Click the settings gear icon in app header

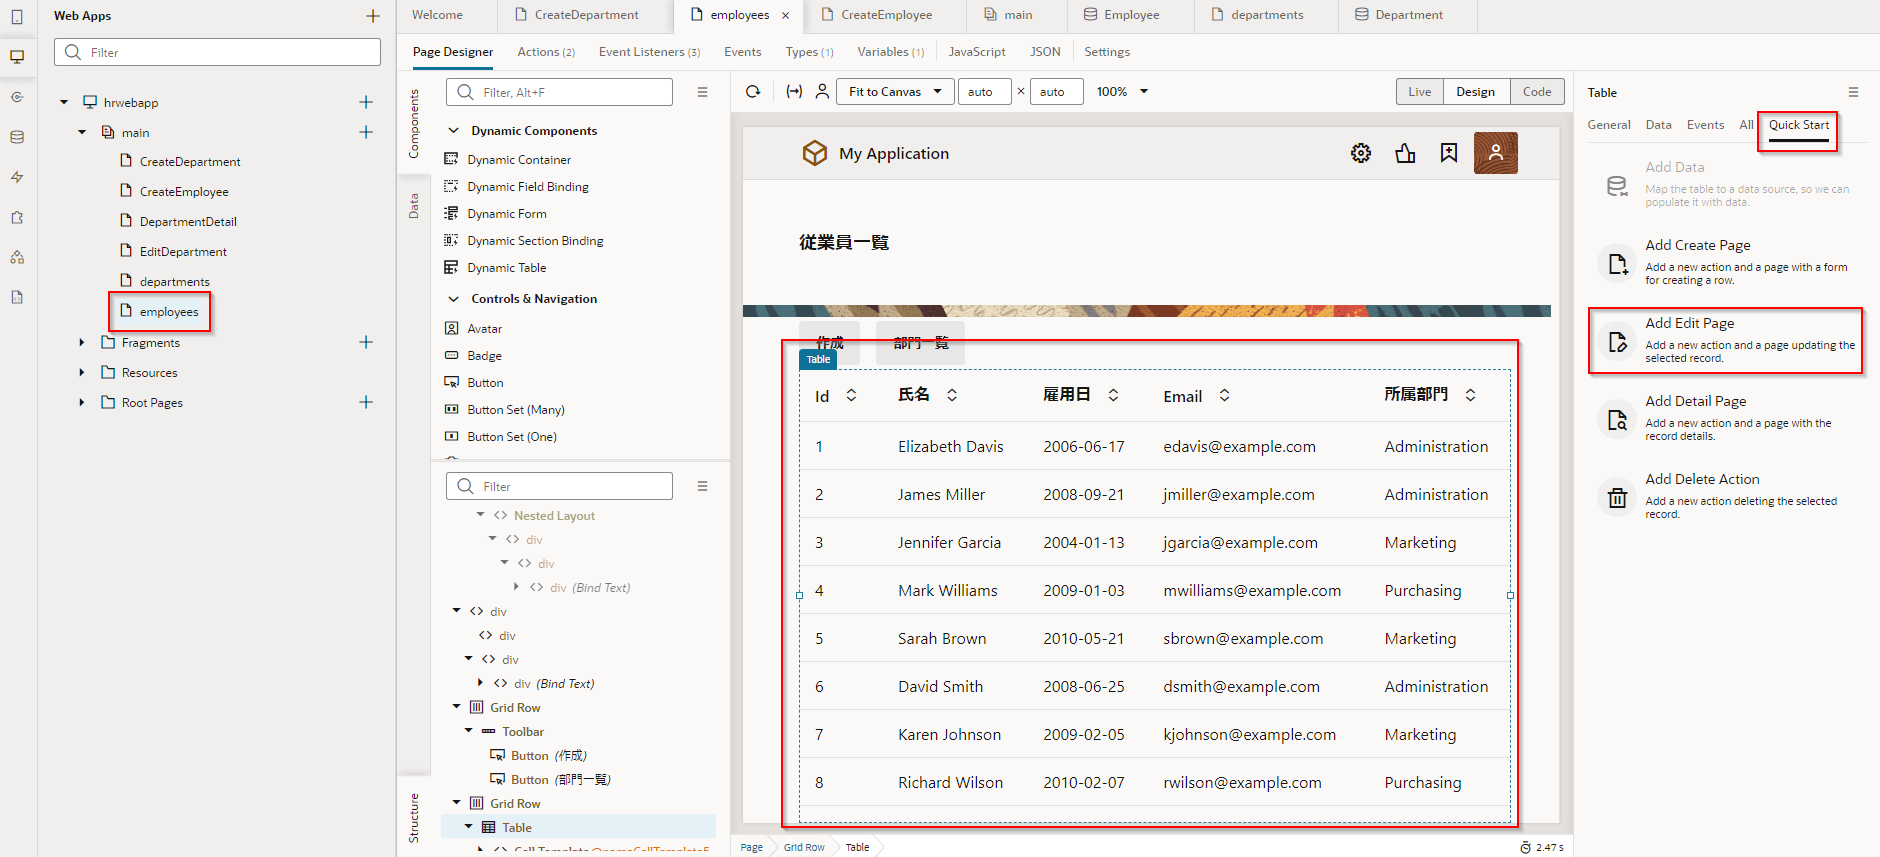1360,153
